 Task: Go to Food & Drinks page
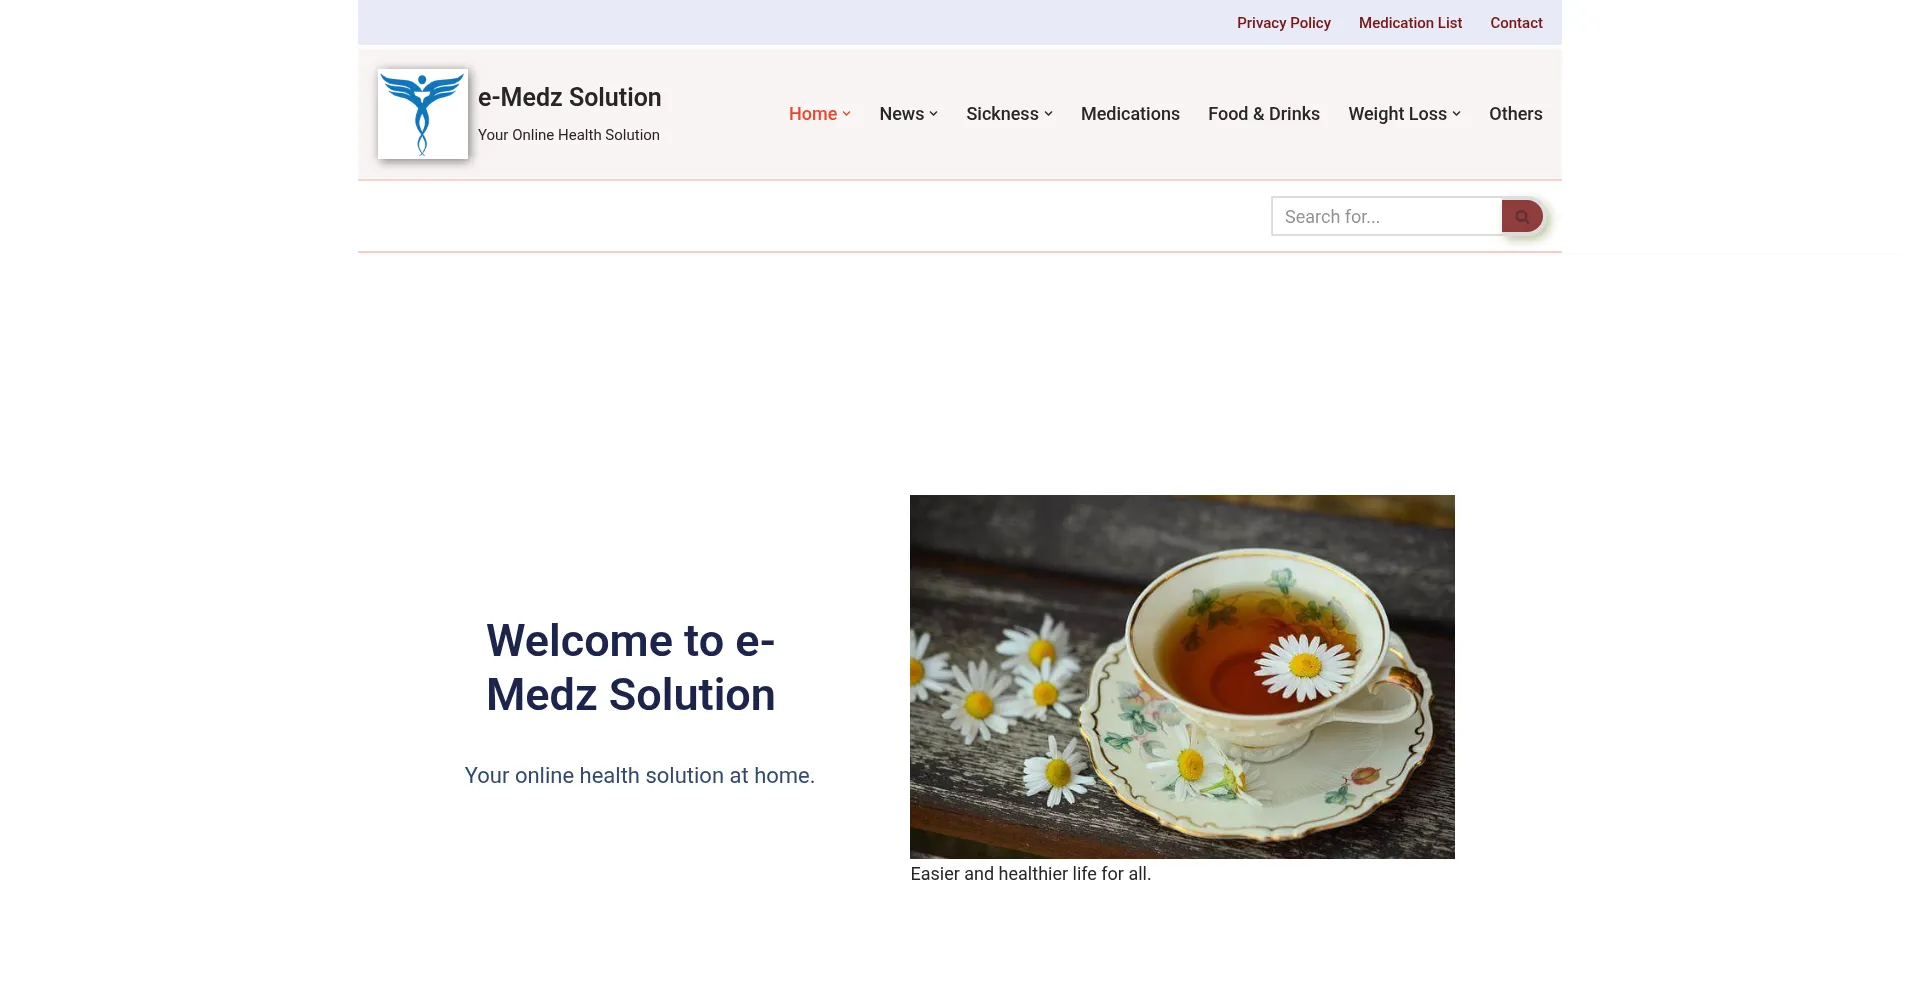[x=1263, y=114]
